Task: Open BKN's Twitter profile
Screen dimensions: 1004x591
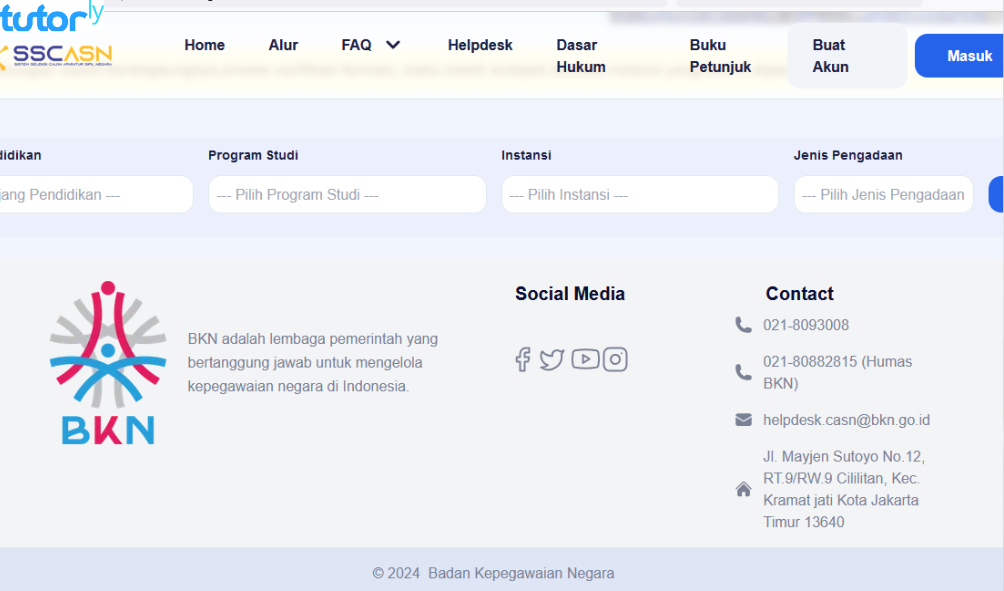Action: pos(552,359)
